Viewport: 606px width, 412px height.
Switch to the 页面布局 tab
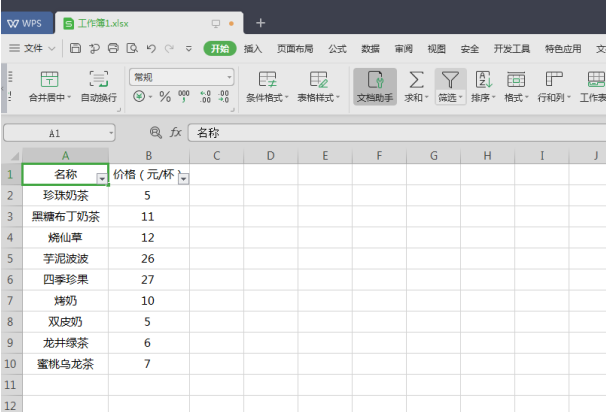[x=295, y=49]
